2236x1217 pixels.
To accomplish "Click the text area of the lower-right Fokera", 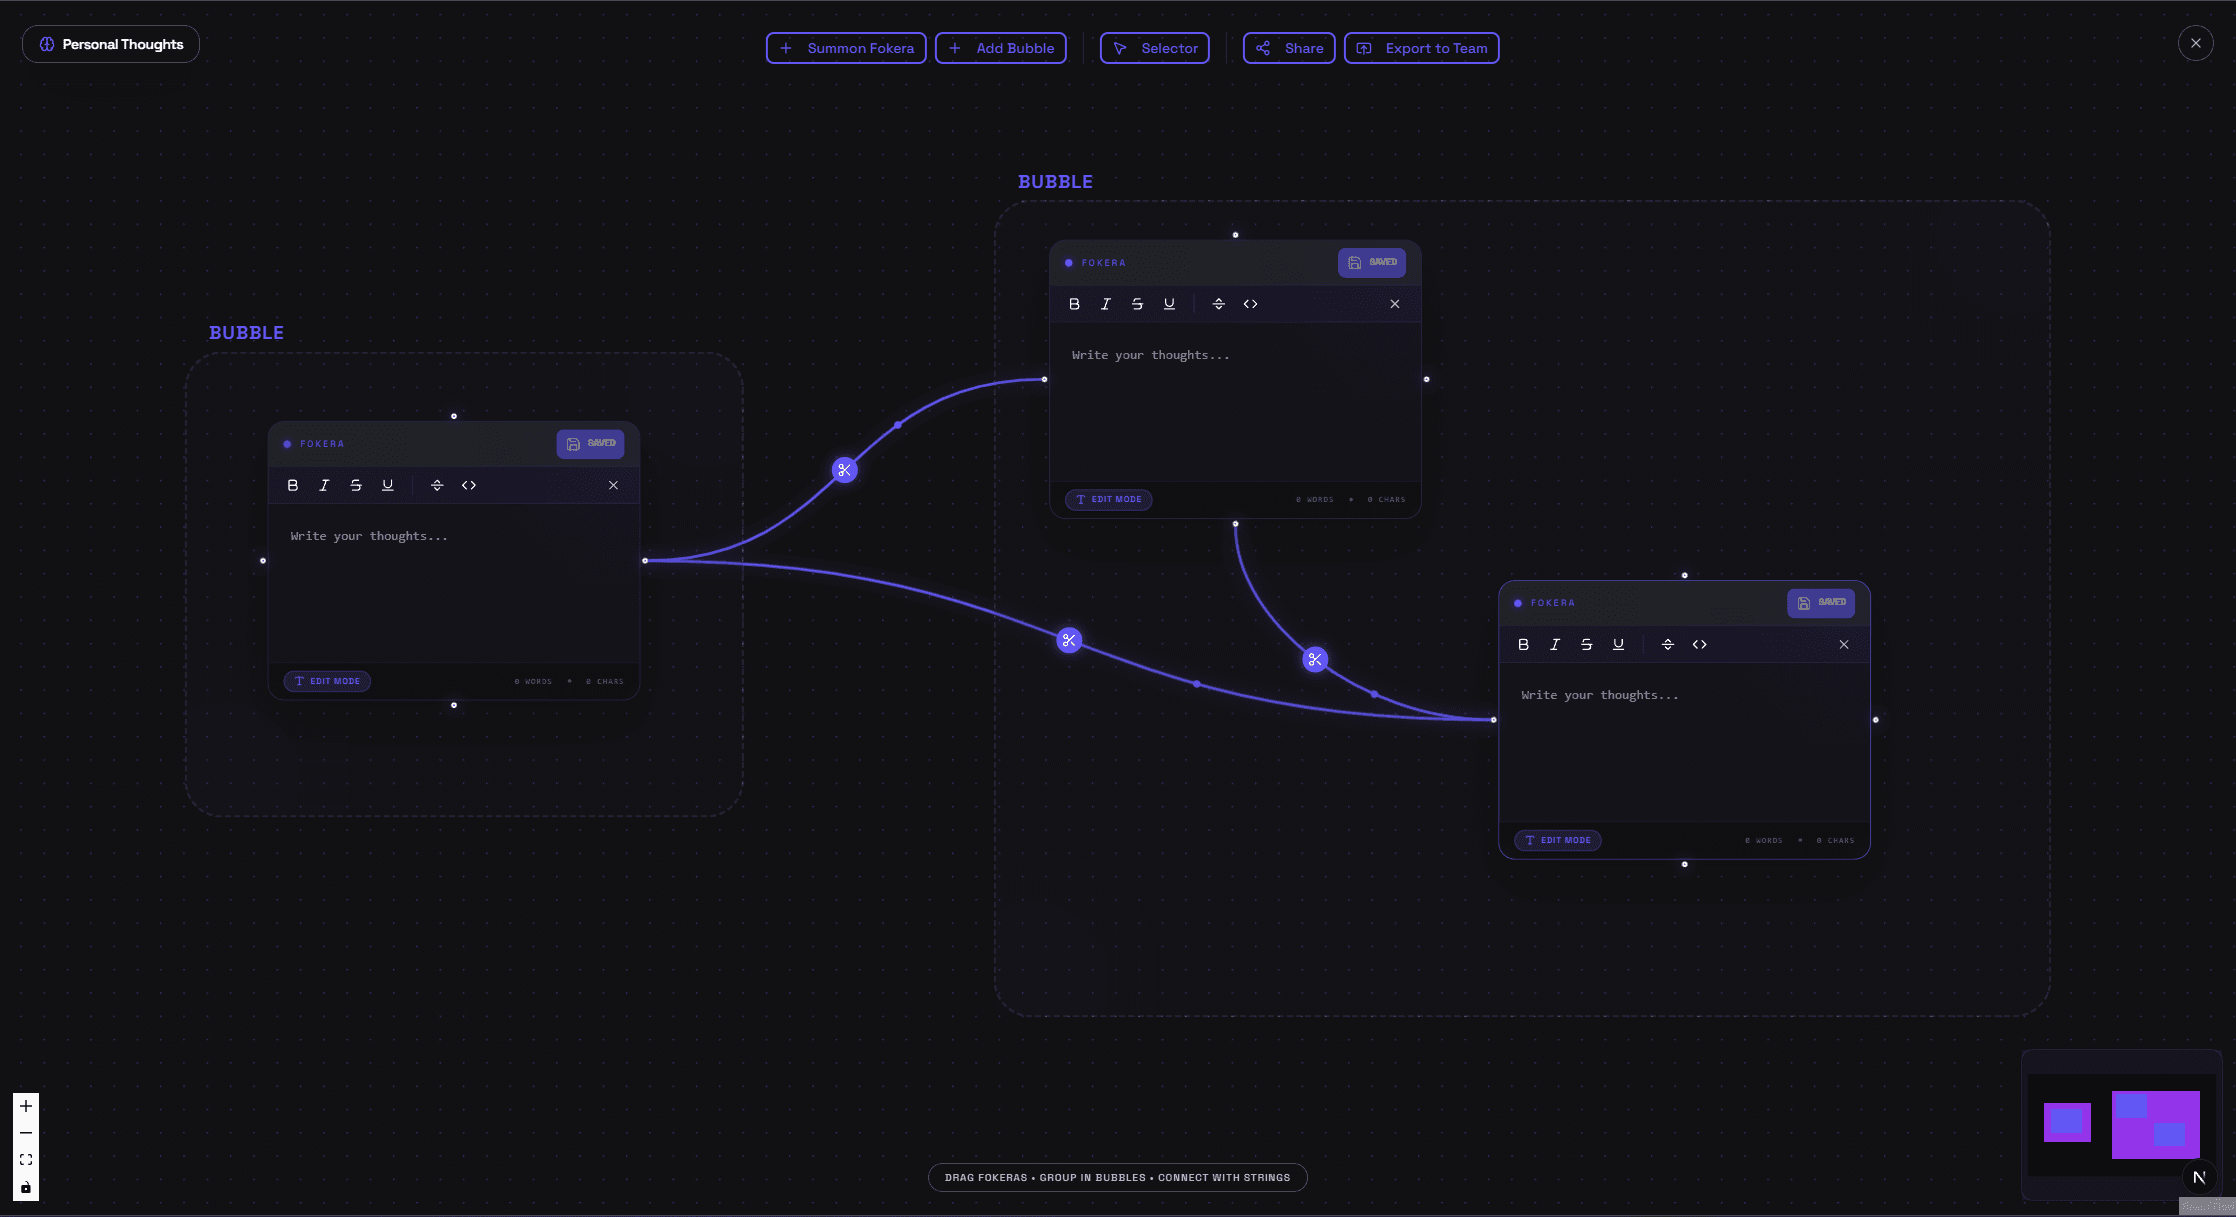I will 1684,742.
